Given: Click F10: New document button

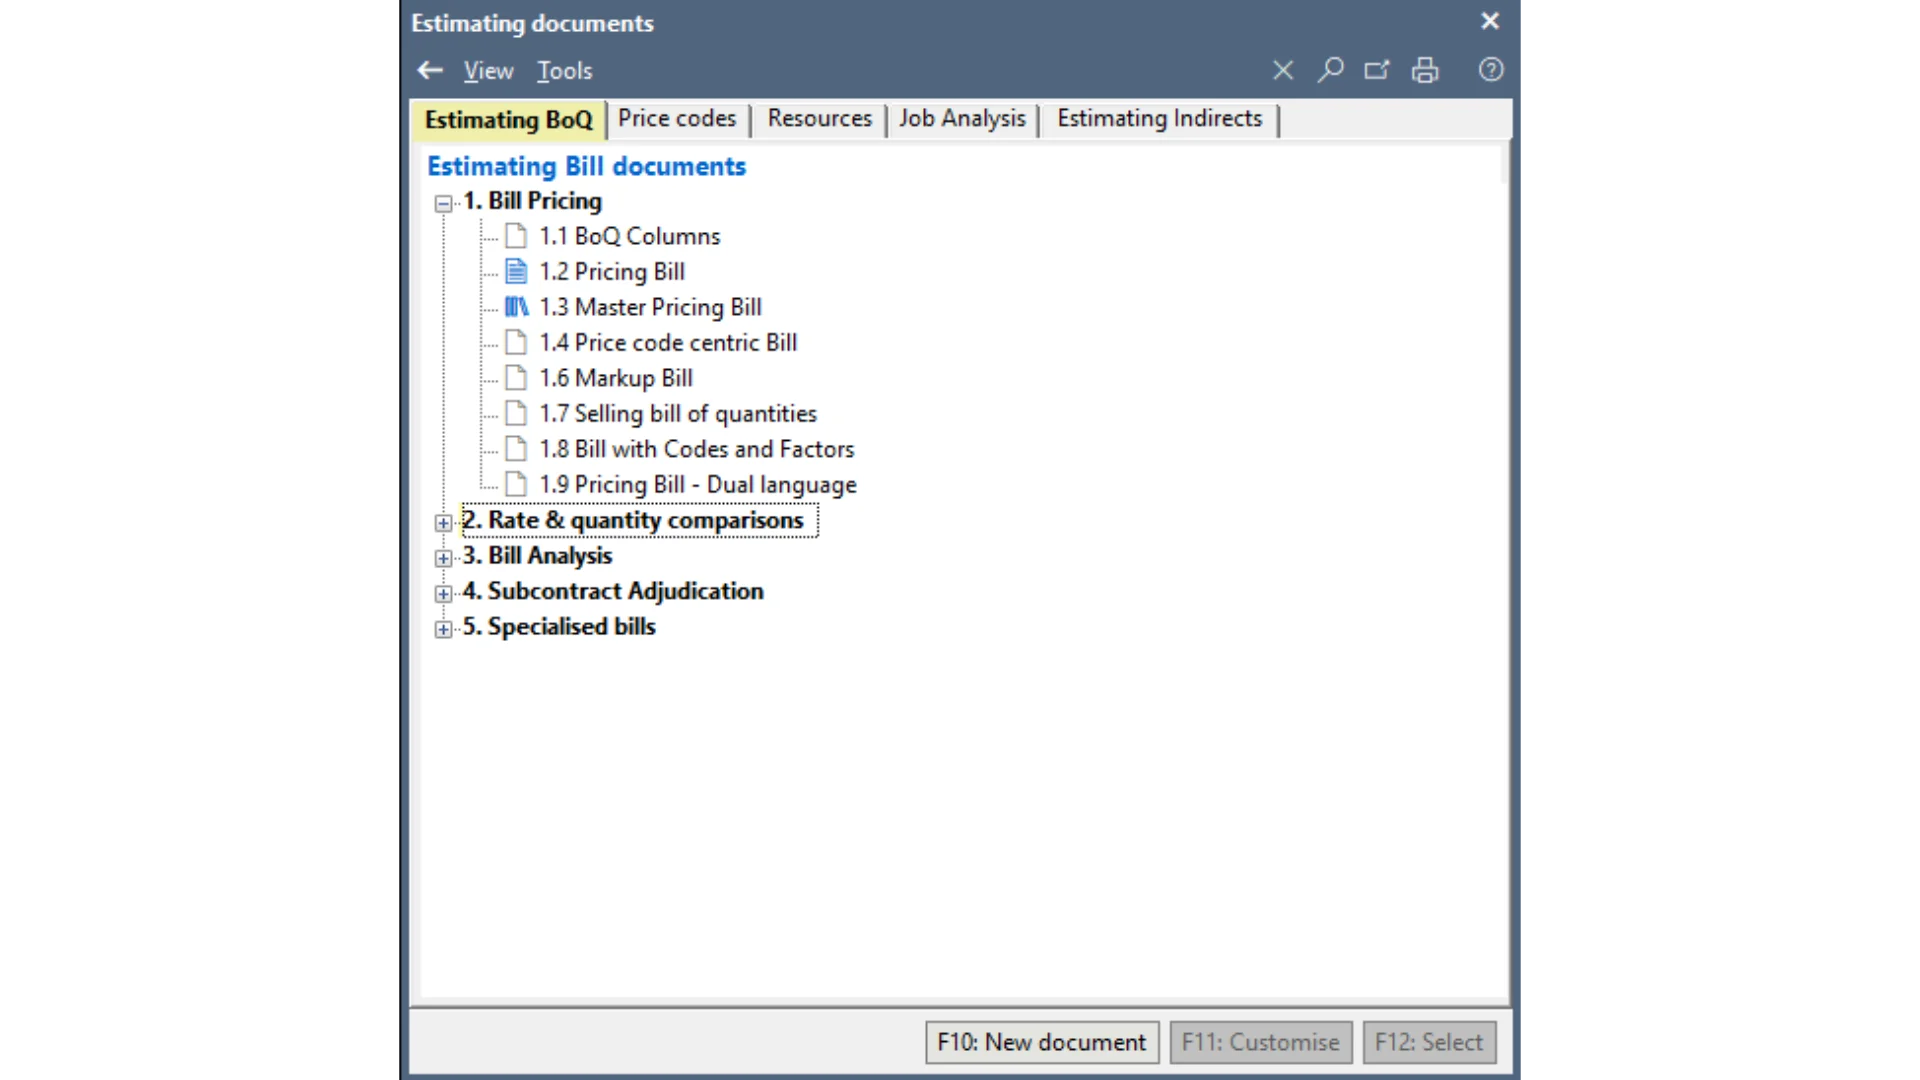Looking at the screenshot, I should pyautogui.click(x=1042, y=1042).
